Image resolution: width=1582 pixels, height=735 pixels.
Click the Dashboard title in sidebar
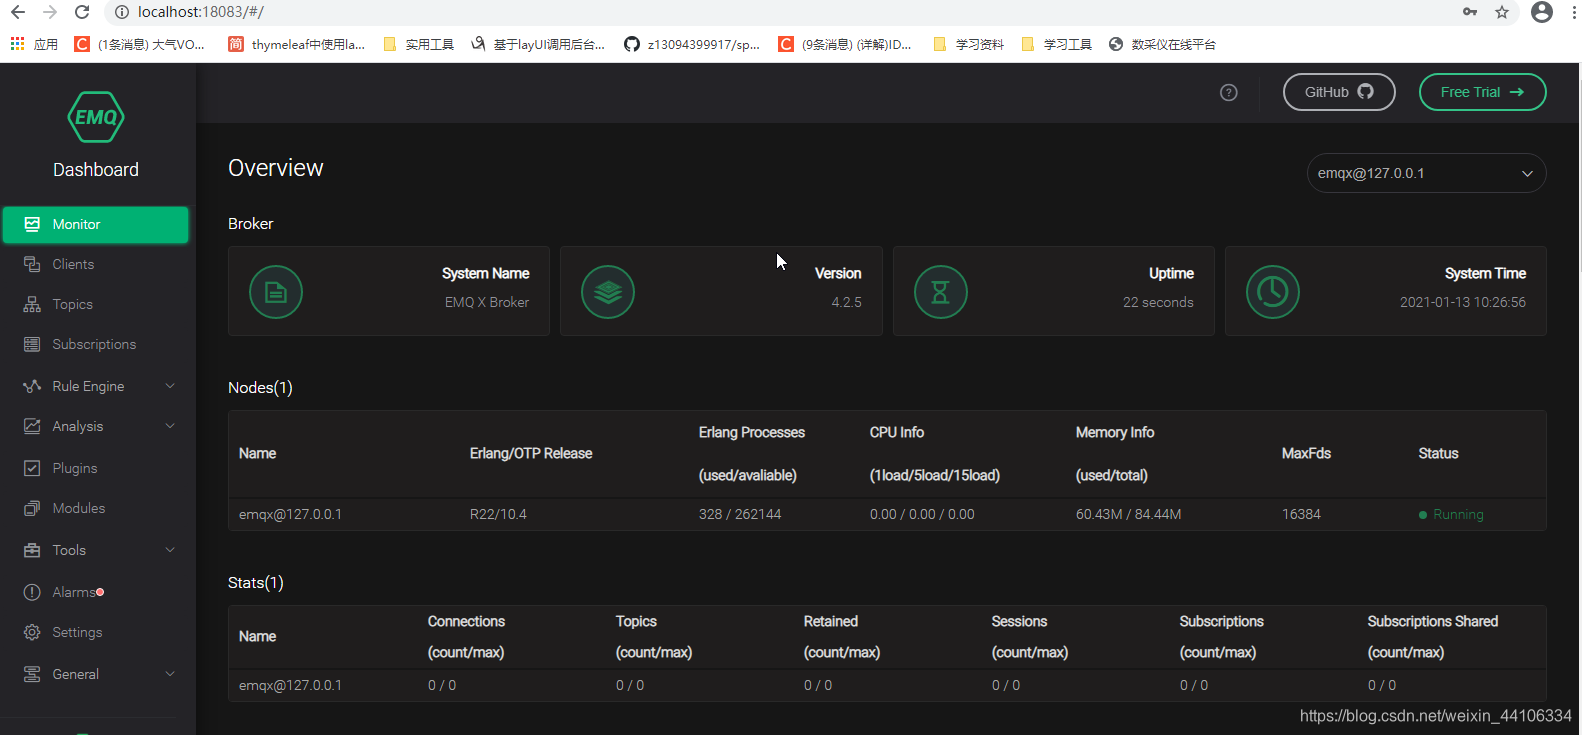coord(96,170)
